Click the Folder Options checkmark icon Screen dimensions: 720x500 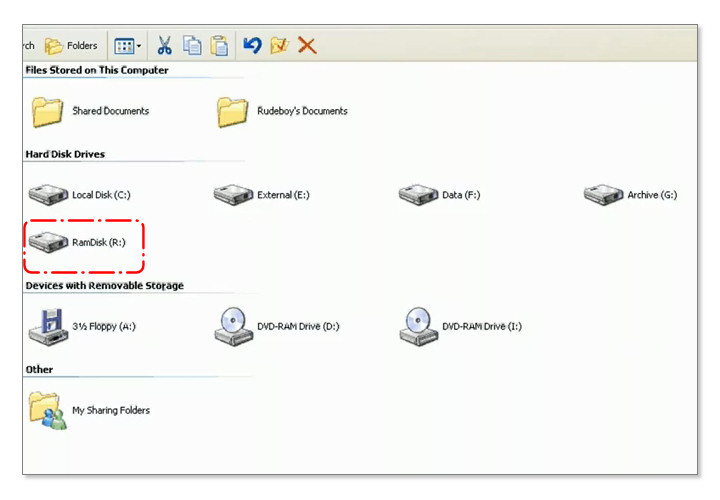[x=279, y=45]
